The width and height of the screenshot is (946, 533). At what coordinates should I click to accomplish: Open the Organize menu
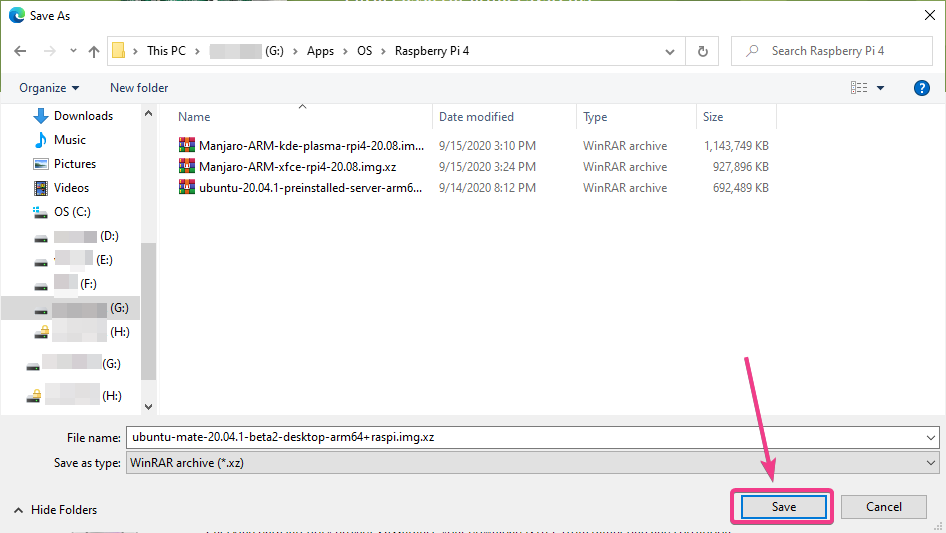[x=49, y=88]
